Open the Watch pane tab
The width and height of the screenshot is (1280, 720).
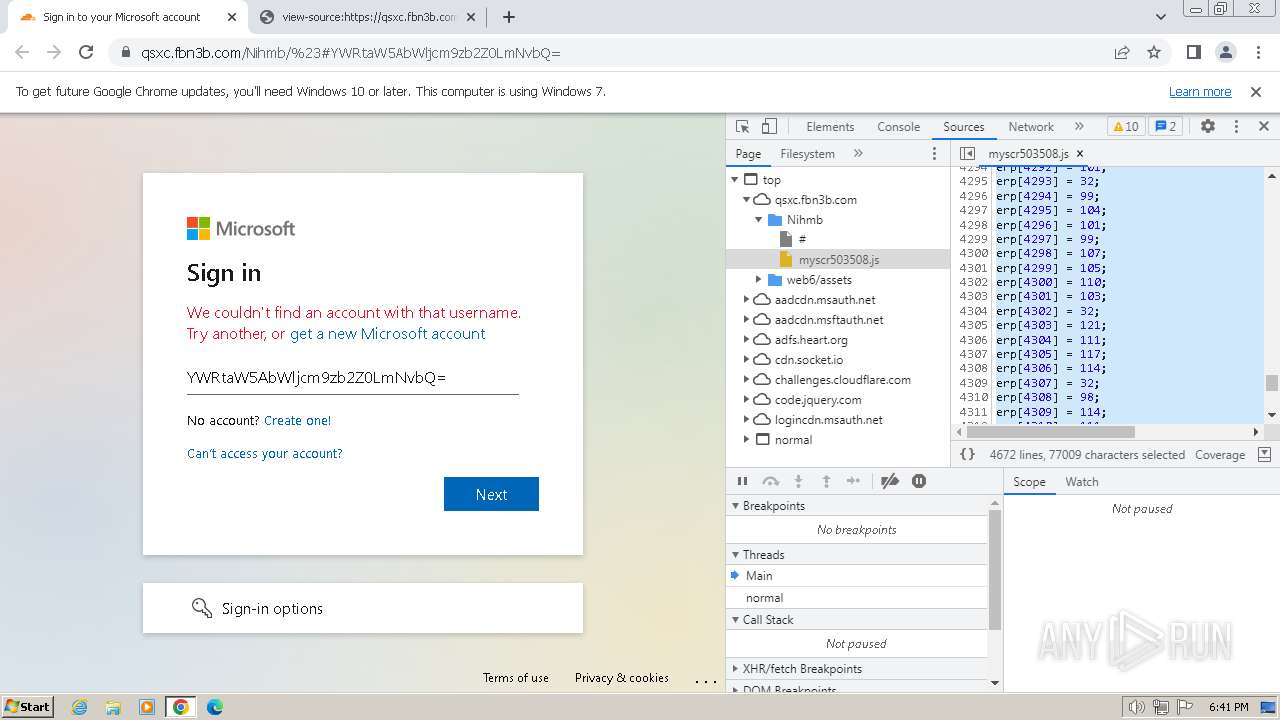(1082, 482)
